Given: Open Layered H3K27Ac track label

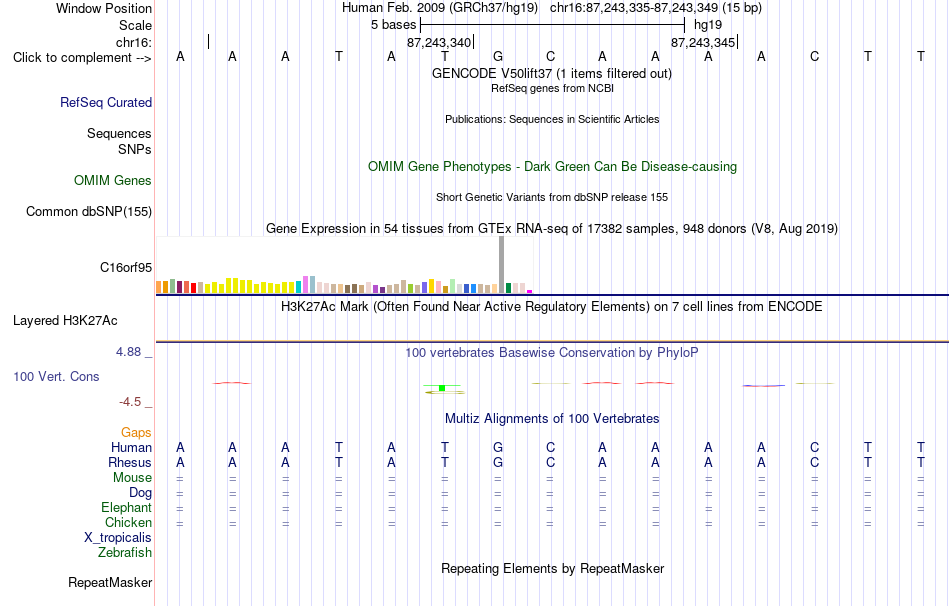Looking at the screenshot, I should [x=65, y=321].
